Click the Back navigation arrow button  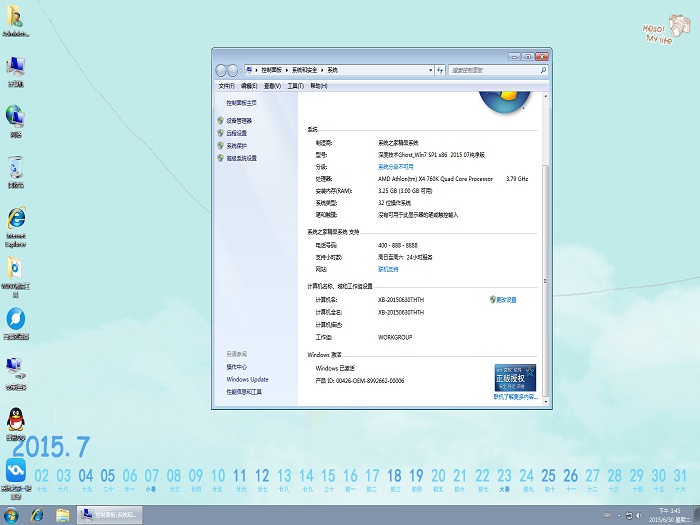coord(222,70)
